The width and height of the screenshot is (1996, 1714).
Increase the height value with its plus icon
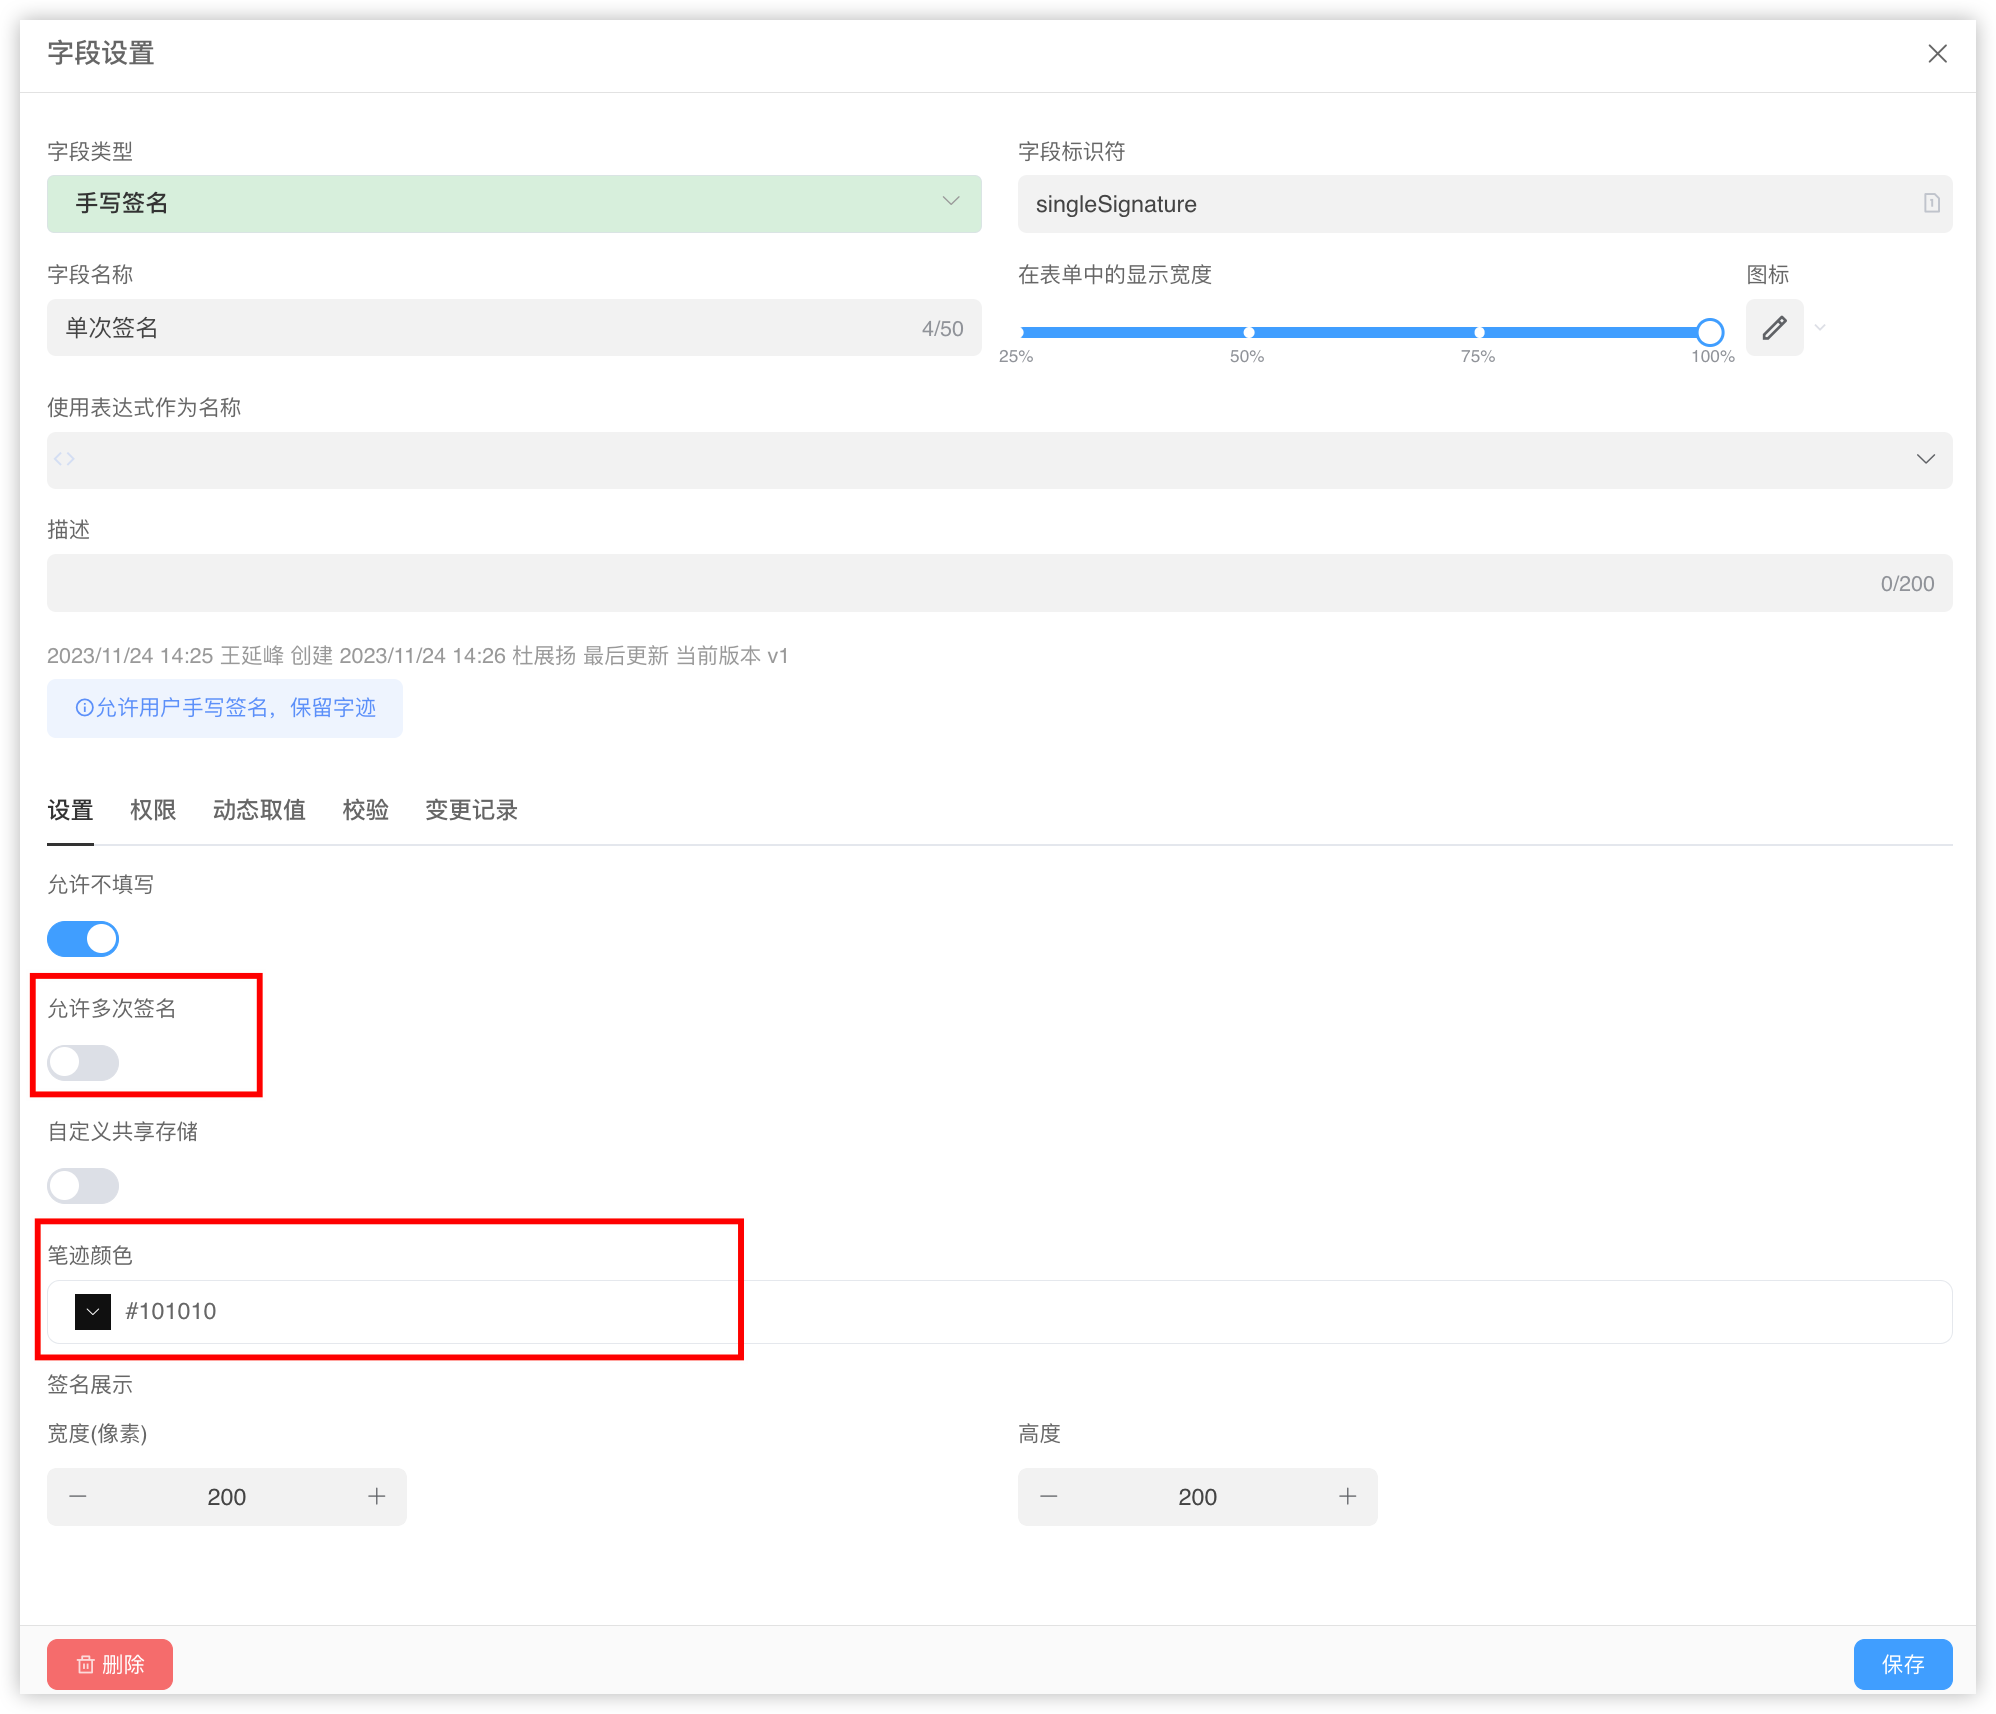(1347, 1497)
